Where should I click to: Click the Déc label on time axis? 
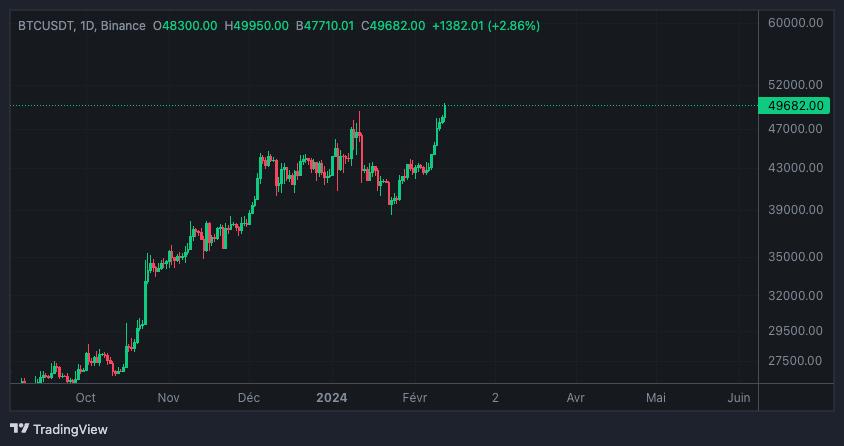tap(249, 398)
